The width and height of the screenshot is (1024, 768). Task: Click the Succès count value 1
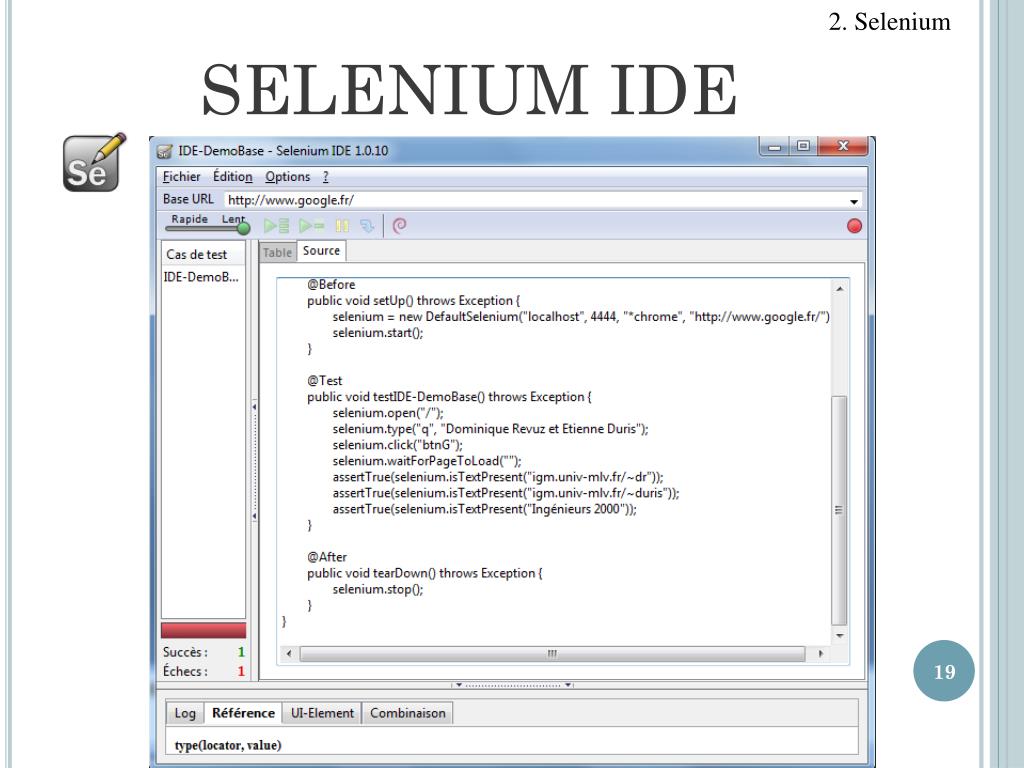pyautogui.click(x=241, y=652)
